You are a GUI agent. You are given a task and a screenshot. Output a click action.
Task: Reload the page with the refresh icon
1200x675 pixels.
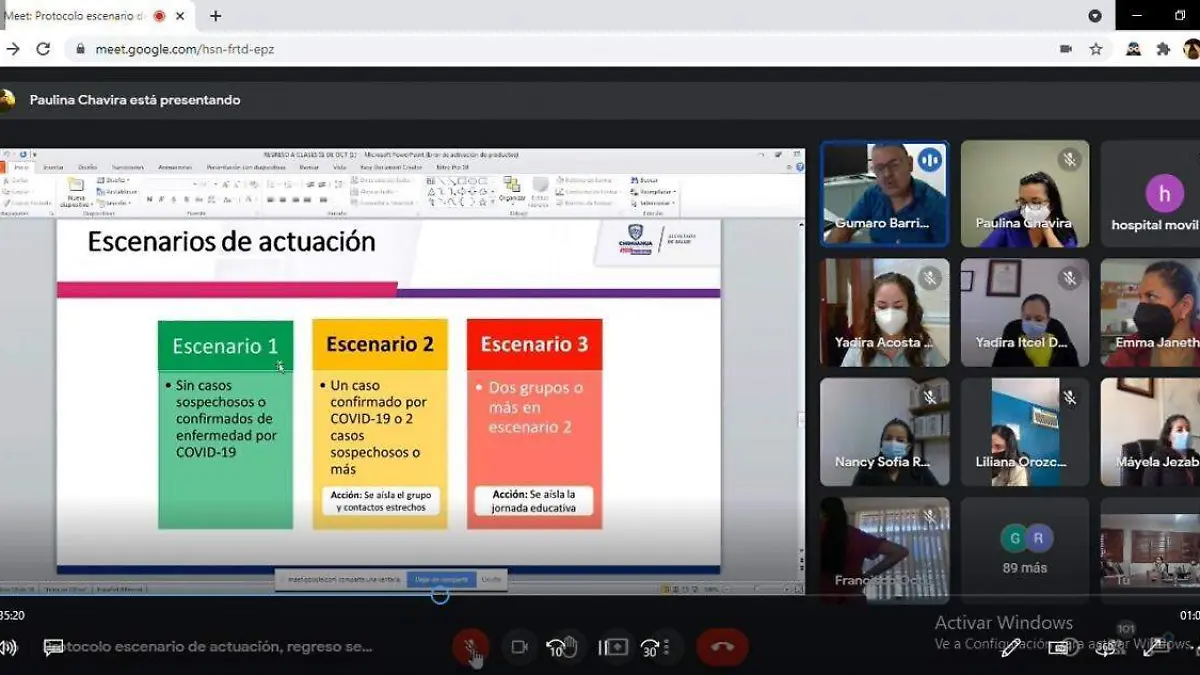tap(43, 49)
